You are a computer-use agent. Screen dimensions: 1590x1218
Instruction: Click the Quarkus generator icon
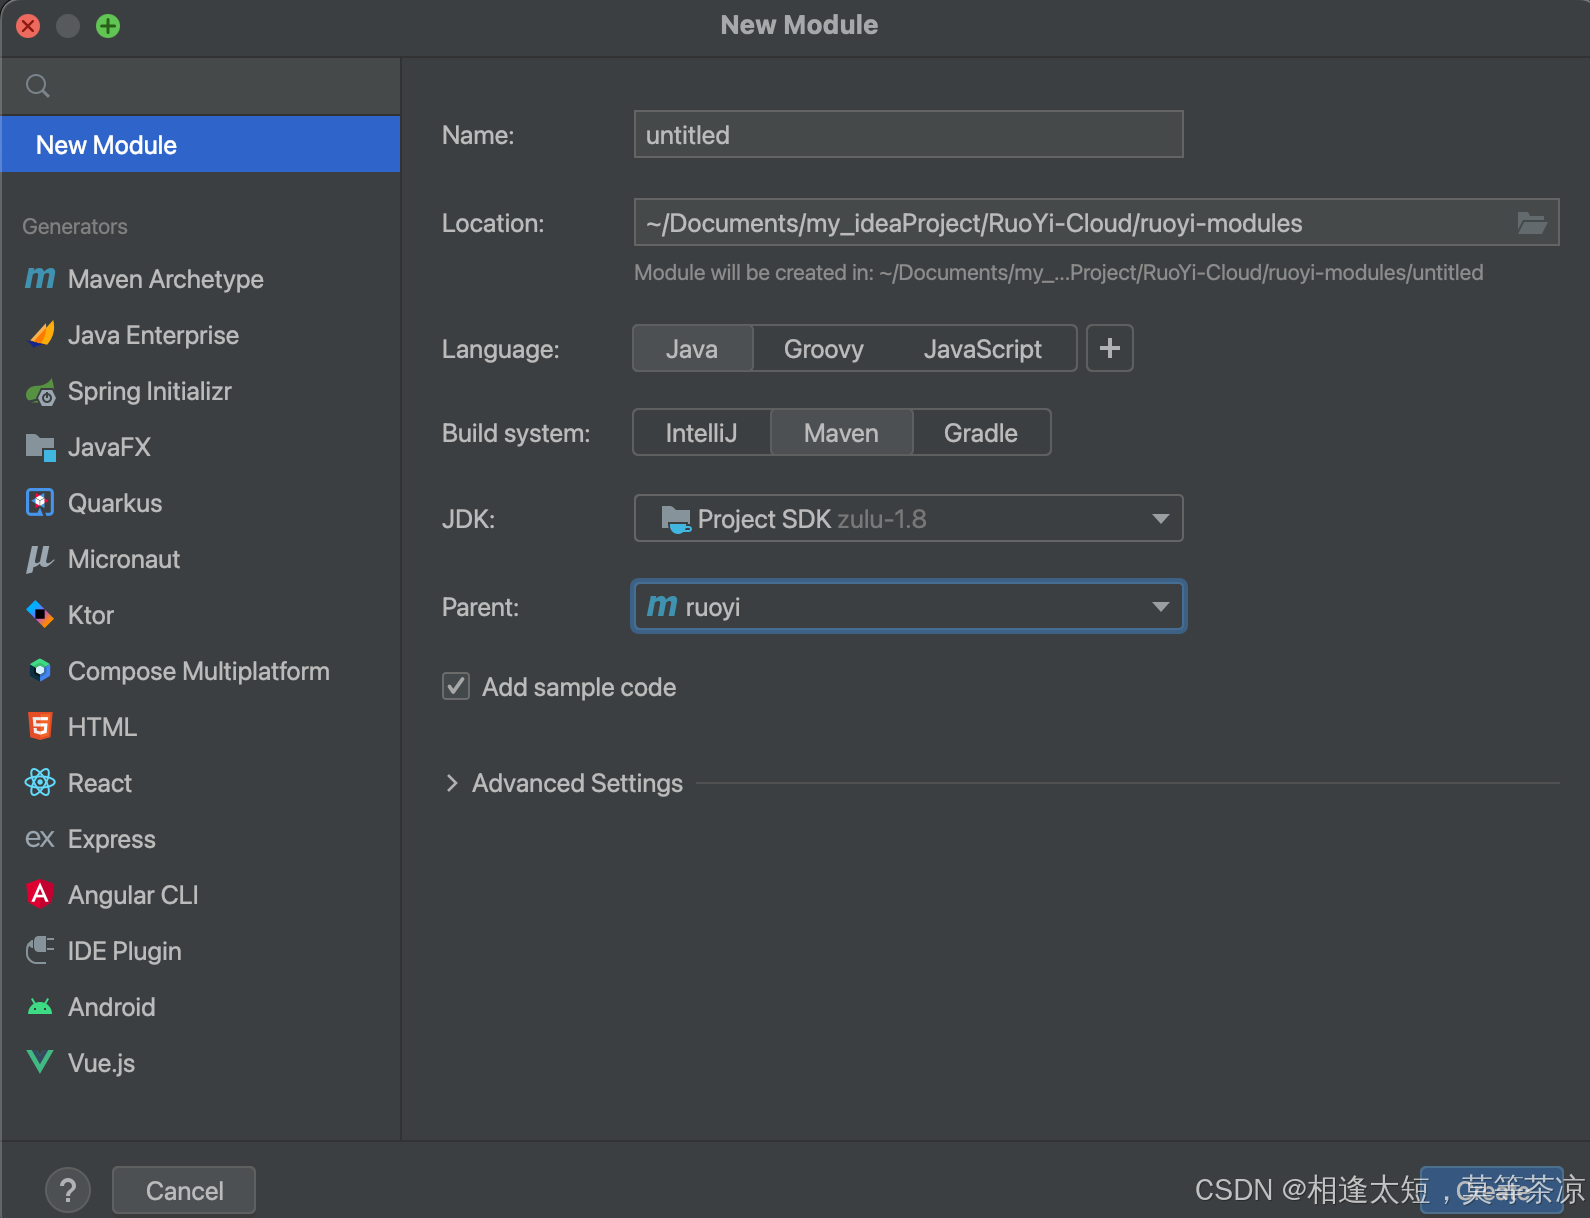point(40,502)
